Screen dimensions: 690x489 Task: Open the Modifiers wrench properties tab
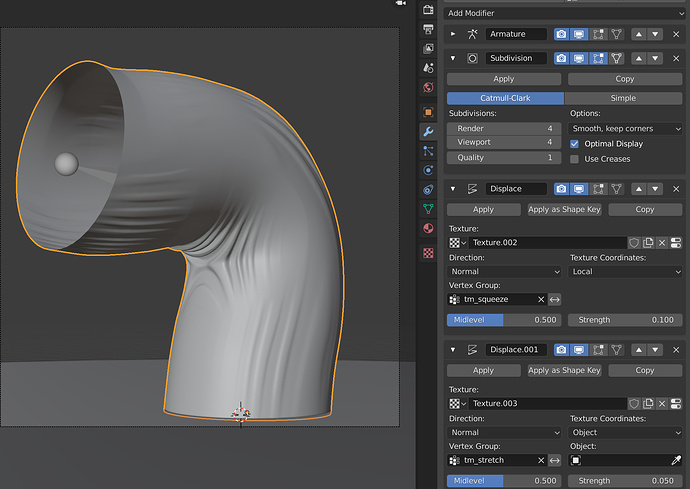tap(428, 131)
